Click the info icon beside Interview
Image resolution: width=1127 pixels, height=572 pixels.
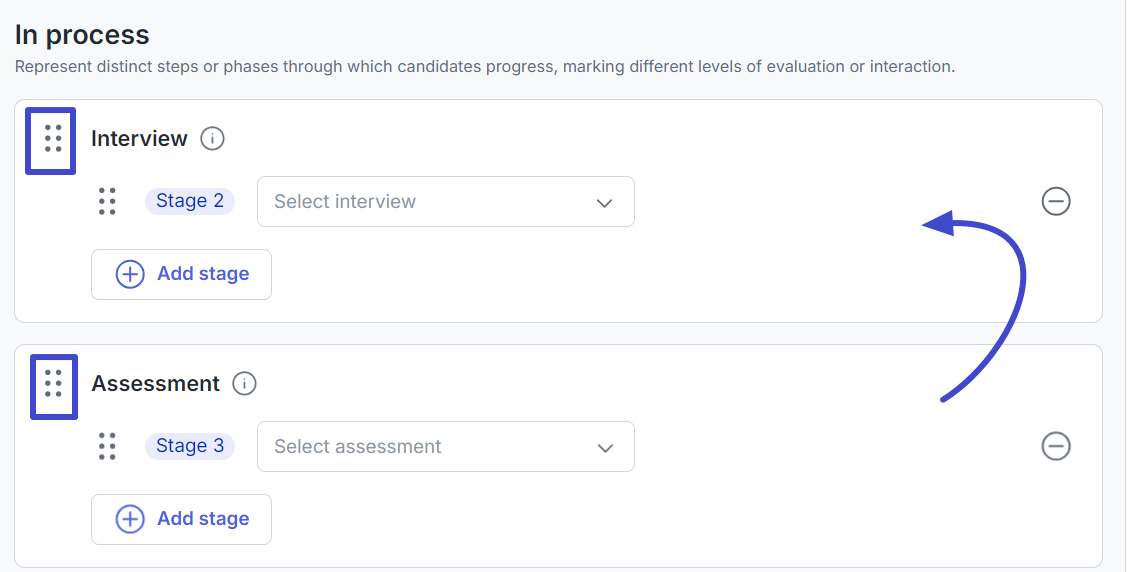[212, 139]
